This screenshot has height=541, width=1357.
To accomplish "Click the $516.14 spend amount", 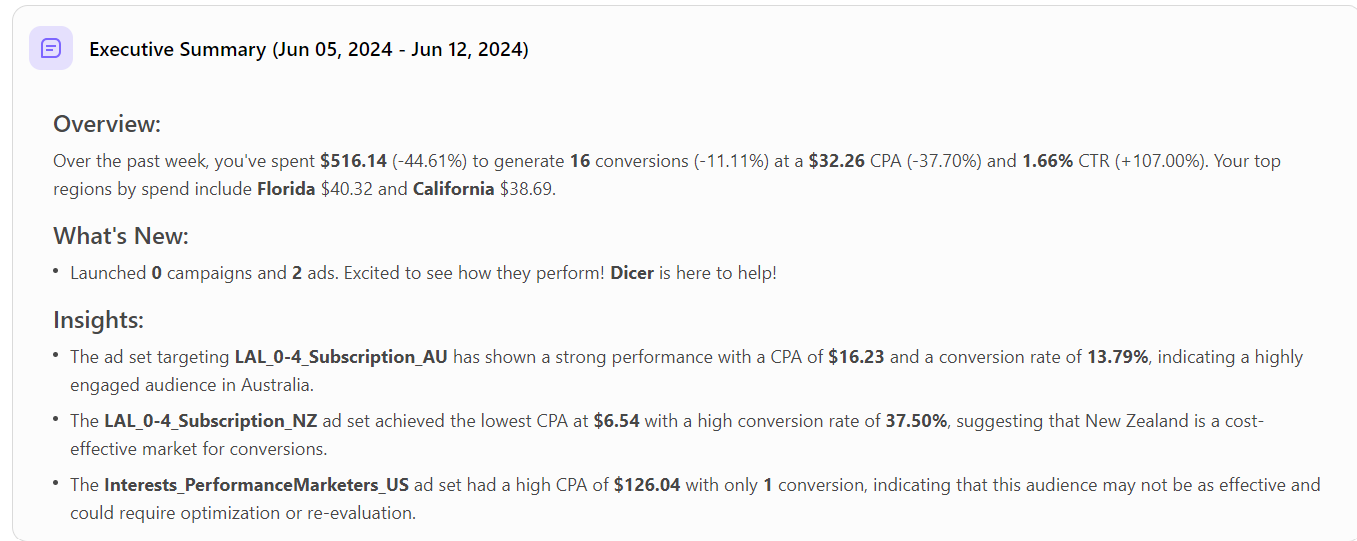I will click(354, 161).
